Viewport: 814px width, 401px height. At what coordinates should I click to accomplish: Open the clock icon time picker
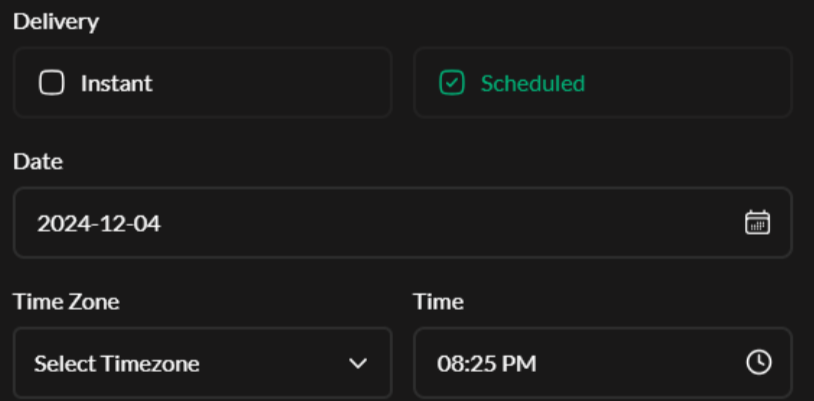pyautogui.click(x=759, y=362)
